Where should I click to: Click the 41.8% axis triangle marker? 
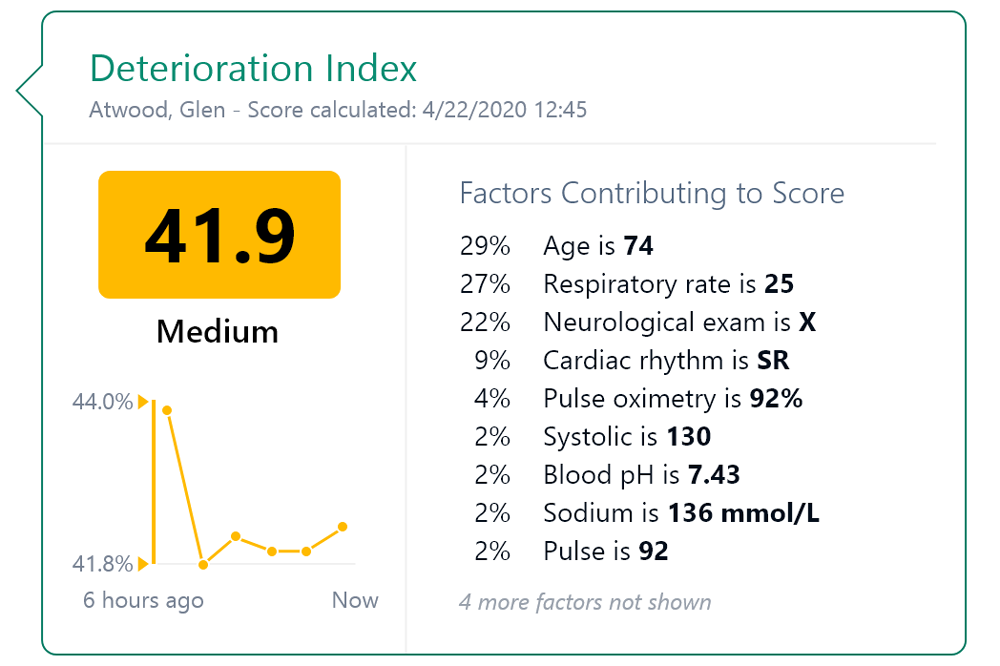(x=143, y=564)
